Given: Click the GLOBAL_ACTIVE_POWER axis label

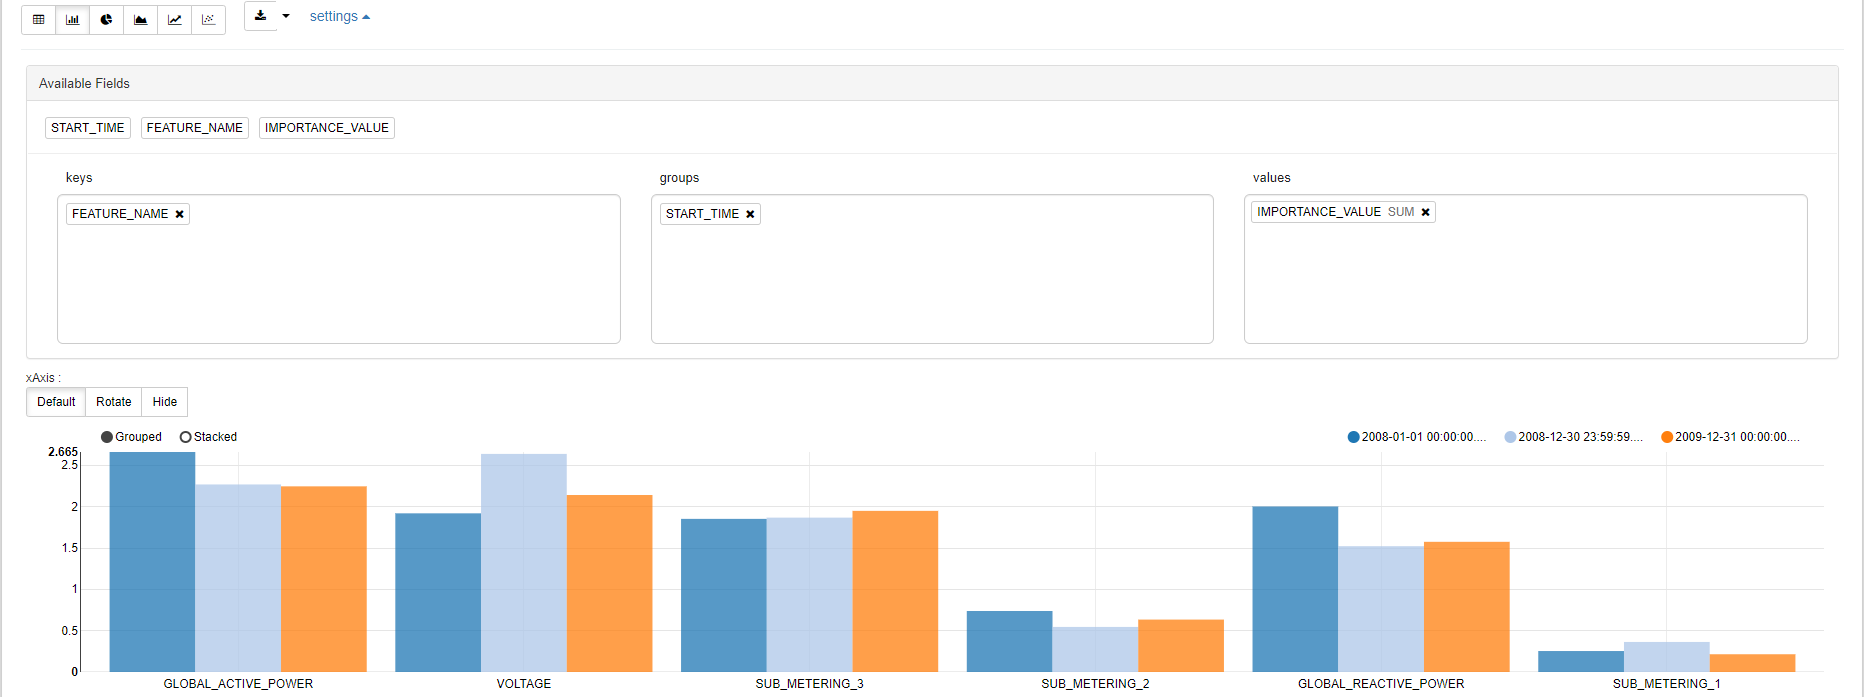Looking at the screenshot, I should (238, 684).
